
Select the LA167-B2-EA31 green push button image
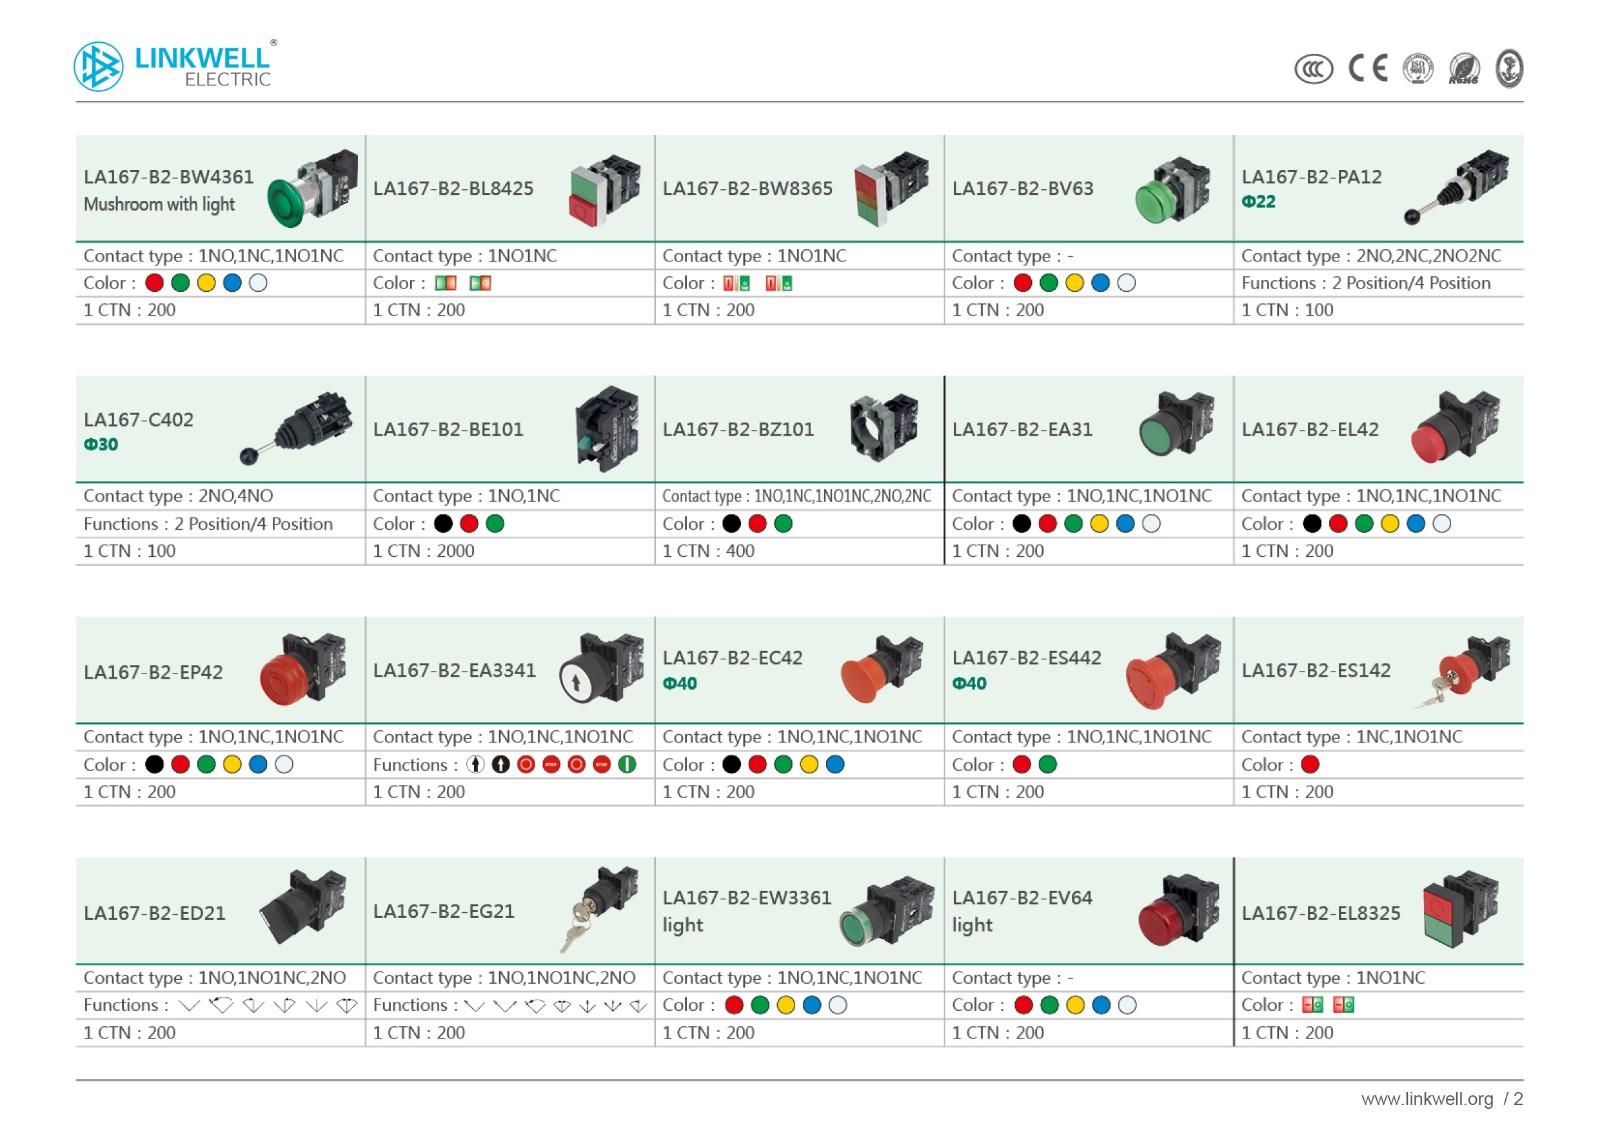(x=1177, y=425)
